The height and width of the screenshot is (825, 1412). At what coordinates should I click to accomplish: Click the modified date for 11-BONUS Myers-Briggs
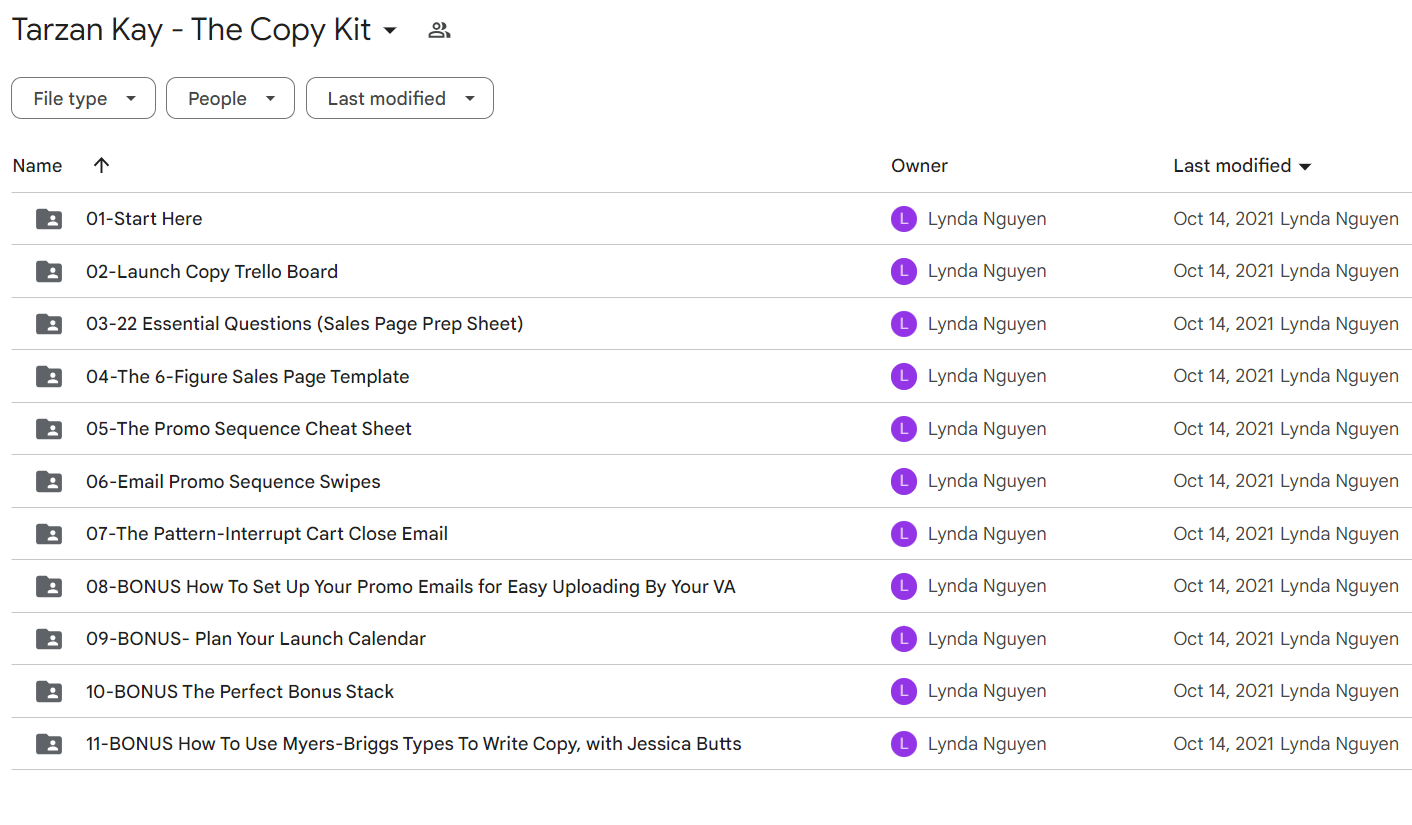point(1286,744)
